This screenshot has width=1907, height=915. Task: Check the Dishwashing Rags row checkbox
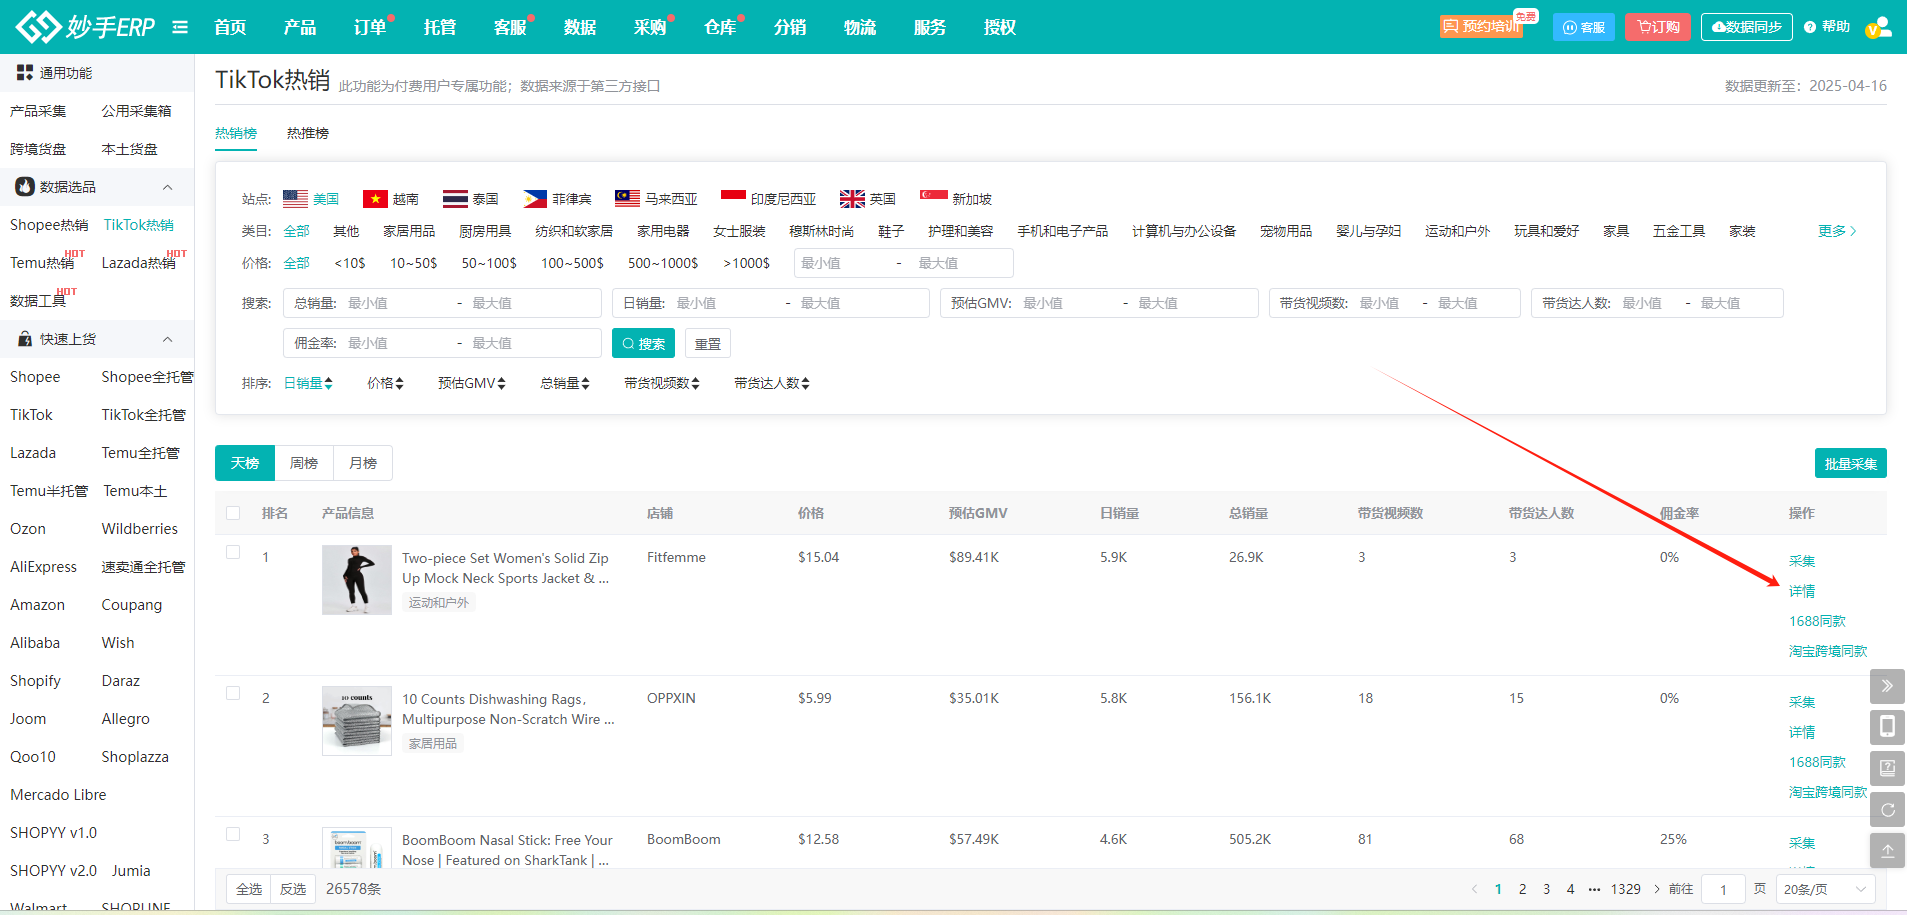point(233,693)
